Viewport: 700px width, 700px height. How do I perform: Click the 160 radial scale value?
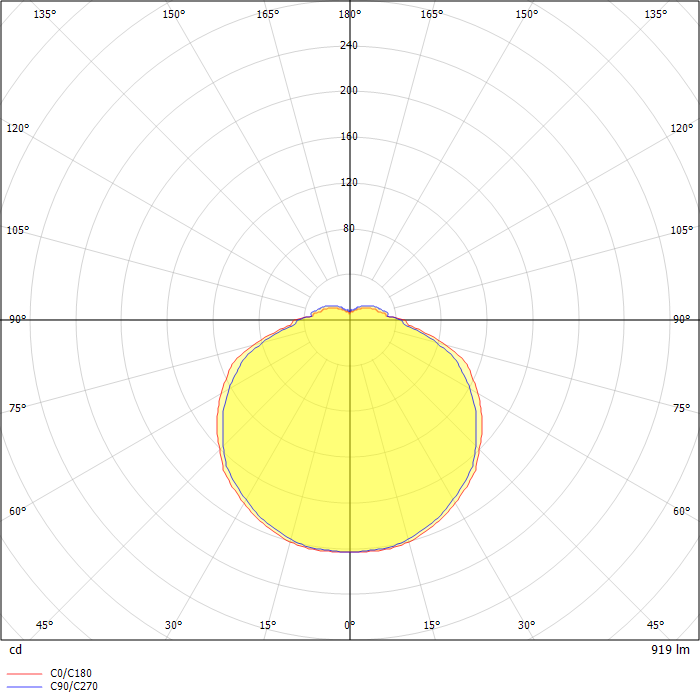(x=349, y=137)
